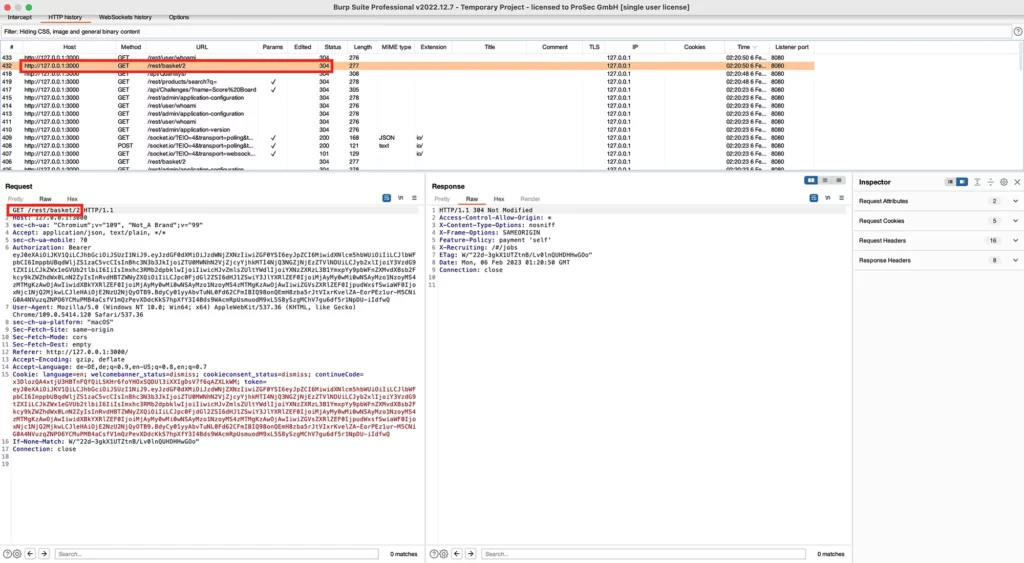Open filter help question mark icon
The height and width of the screenshot is (563, 1024).
click(1017, 31)
